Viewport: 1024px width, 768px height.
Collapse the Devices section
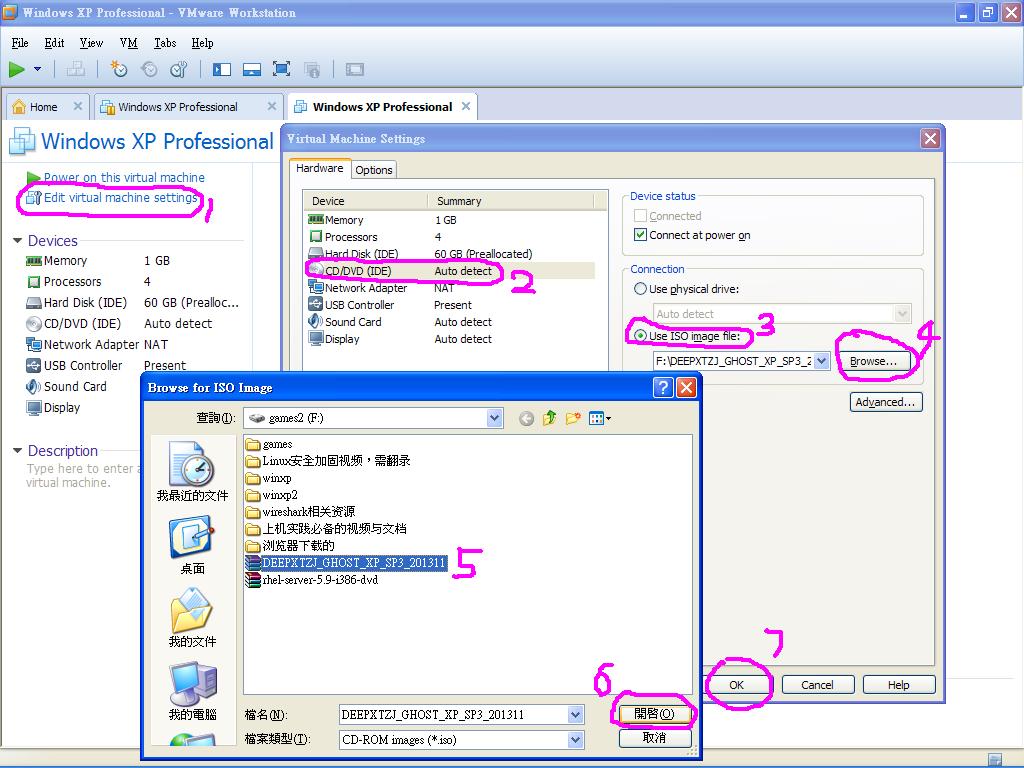(18, 241)
